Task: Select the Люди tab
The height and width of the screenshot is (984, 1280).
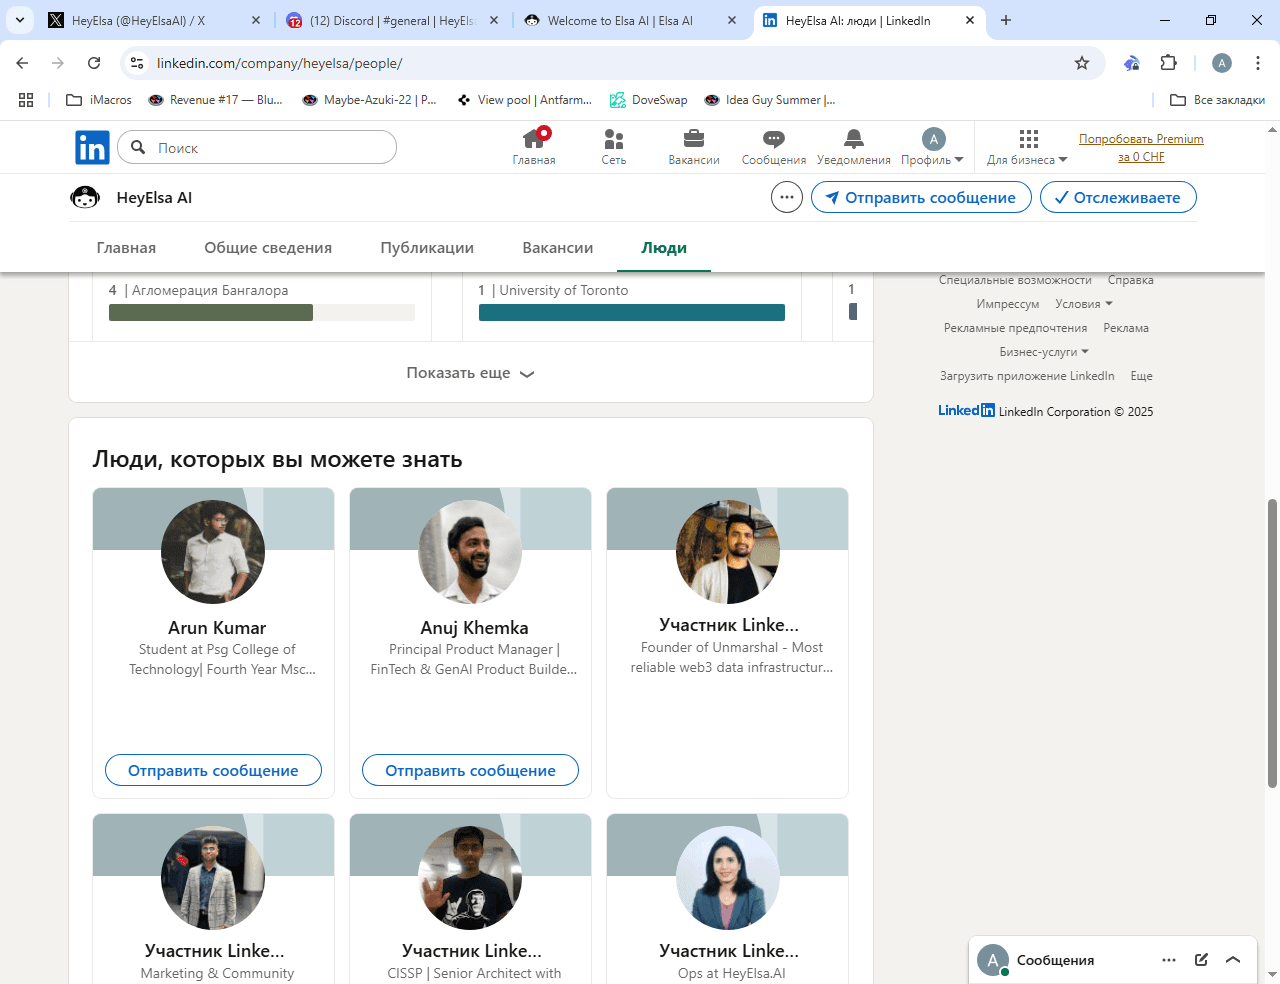Action: pyautogui.click(x=664, y=248)
